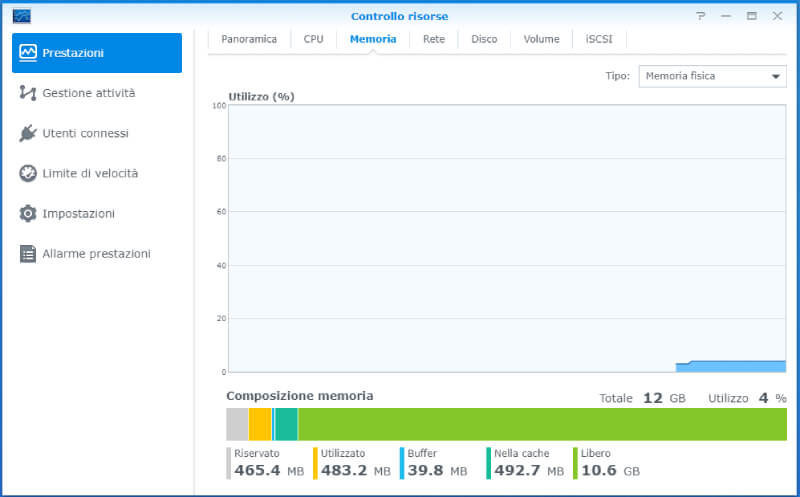This screenshot has height=497, width=800.
Task: Click the Libero 10.6 GB value
Action: [610, 470]
